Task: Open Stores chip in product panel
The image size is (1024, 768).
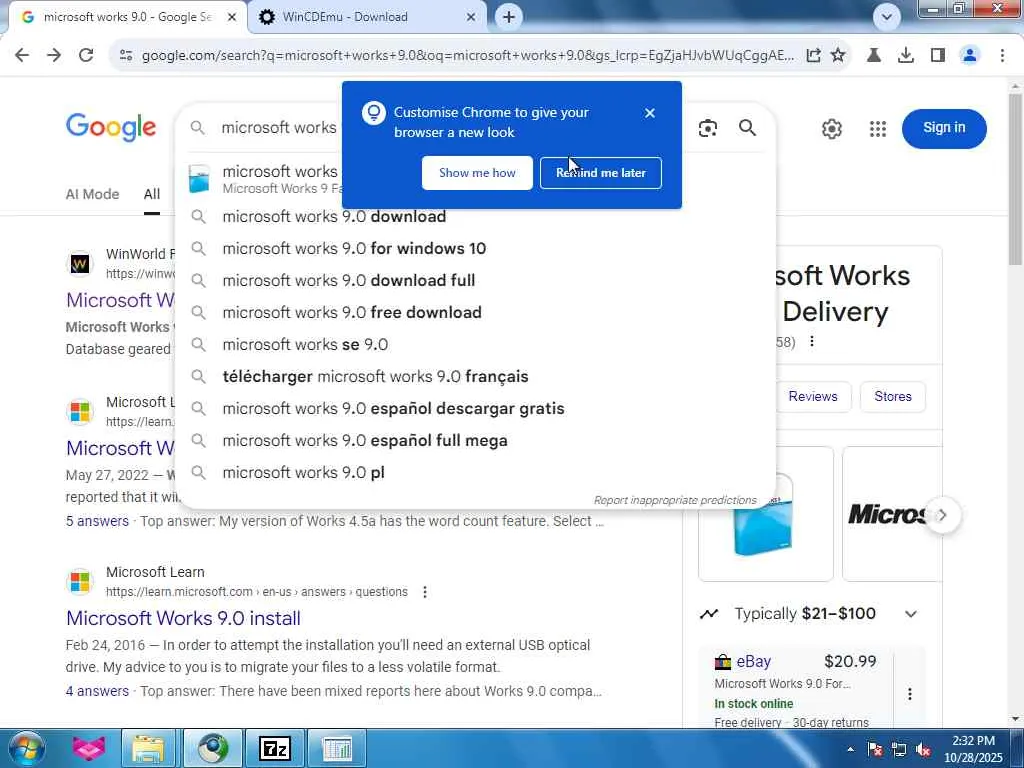Action: point(892,396)
